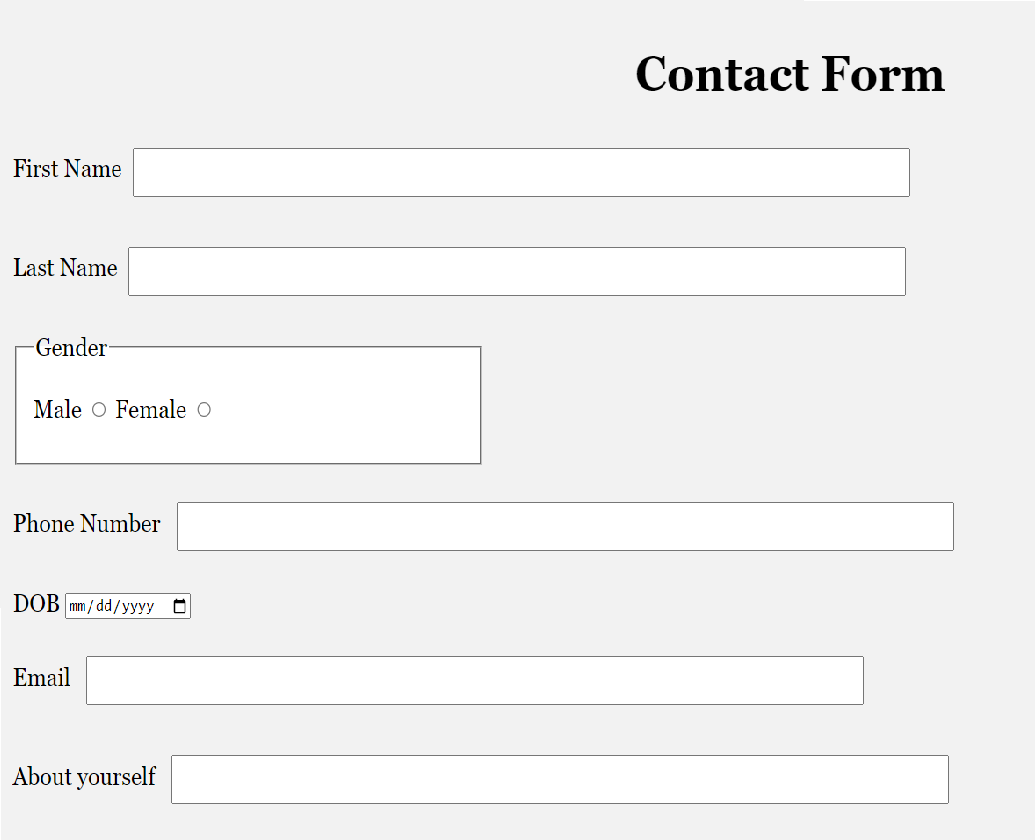Select the Male radio button
The height and width of the screenshot is (840, 1036).
pos(98,410)
